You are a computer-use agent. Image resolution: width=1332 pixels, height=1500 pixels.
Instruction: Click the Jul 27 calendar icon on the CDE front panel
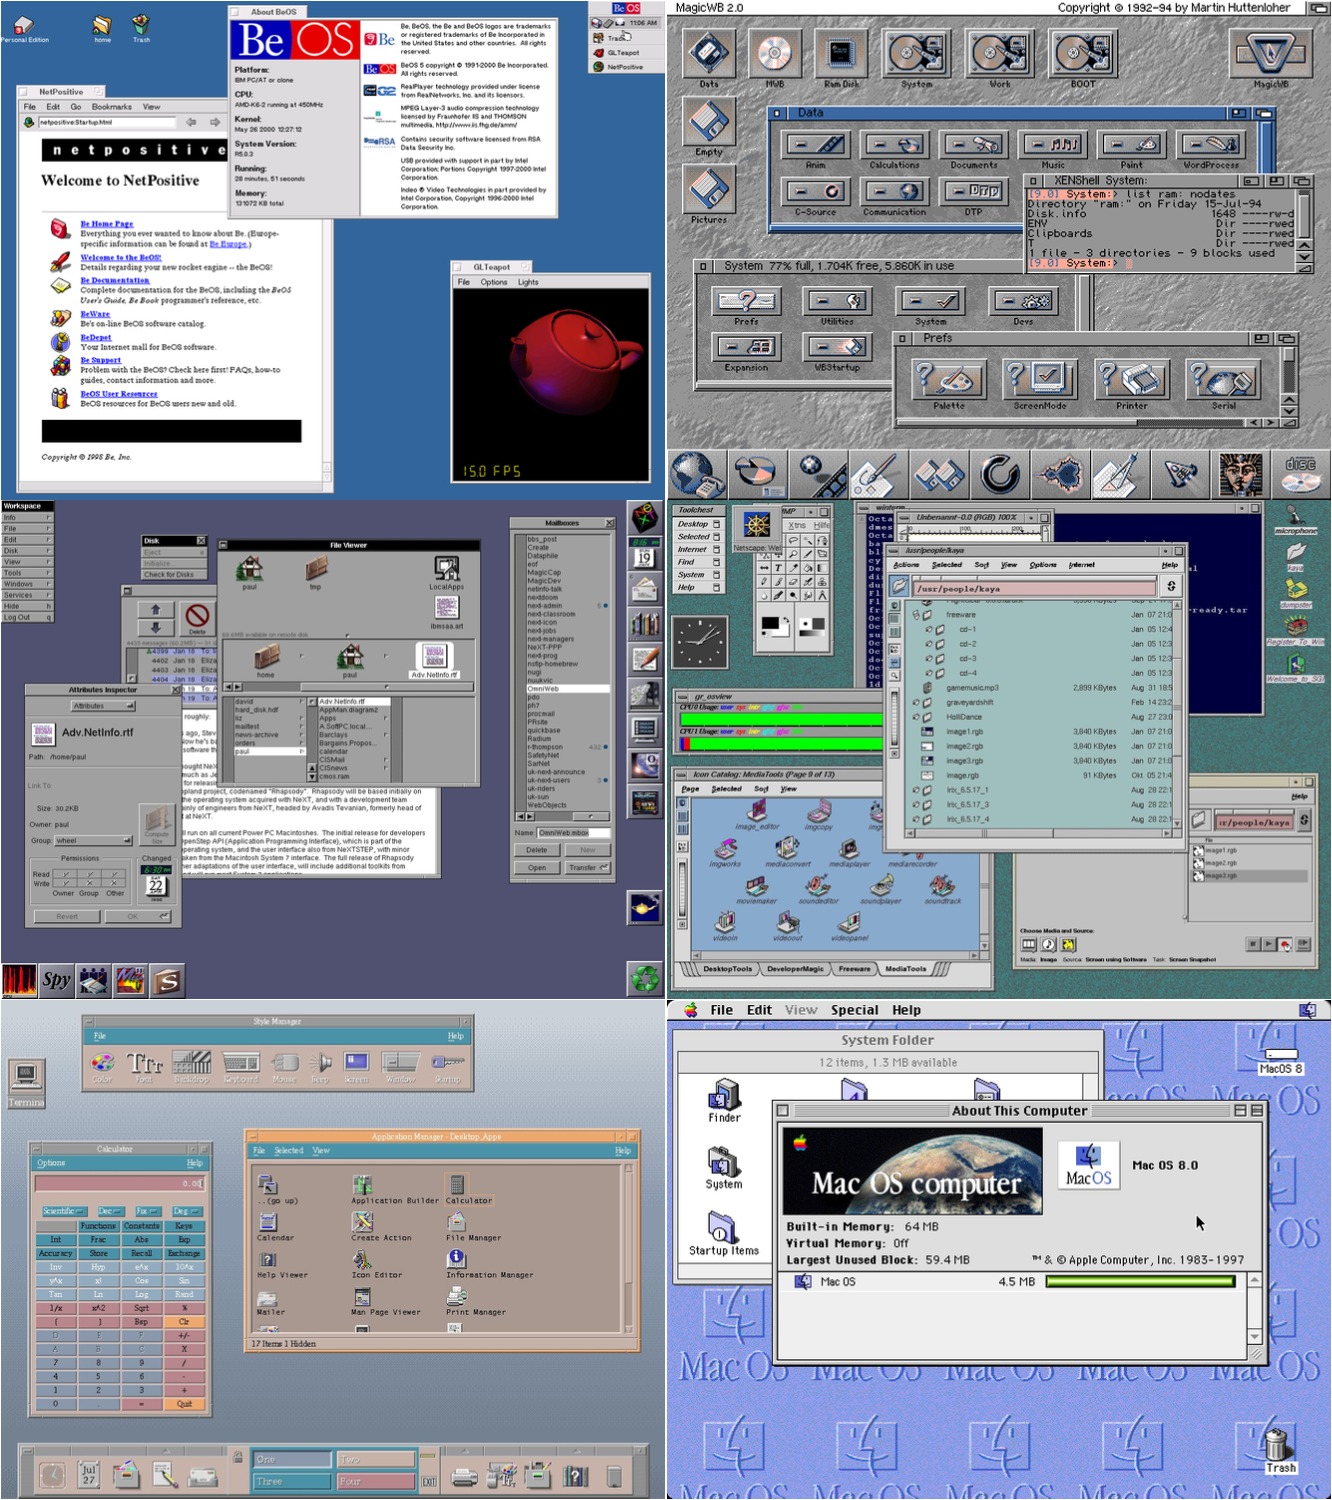89,1474
